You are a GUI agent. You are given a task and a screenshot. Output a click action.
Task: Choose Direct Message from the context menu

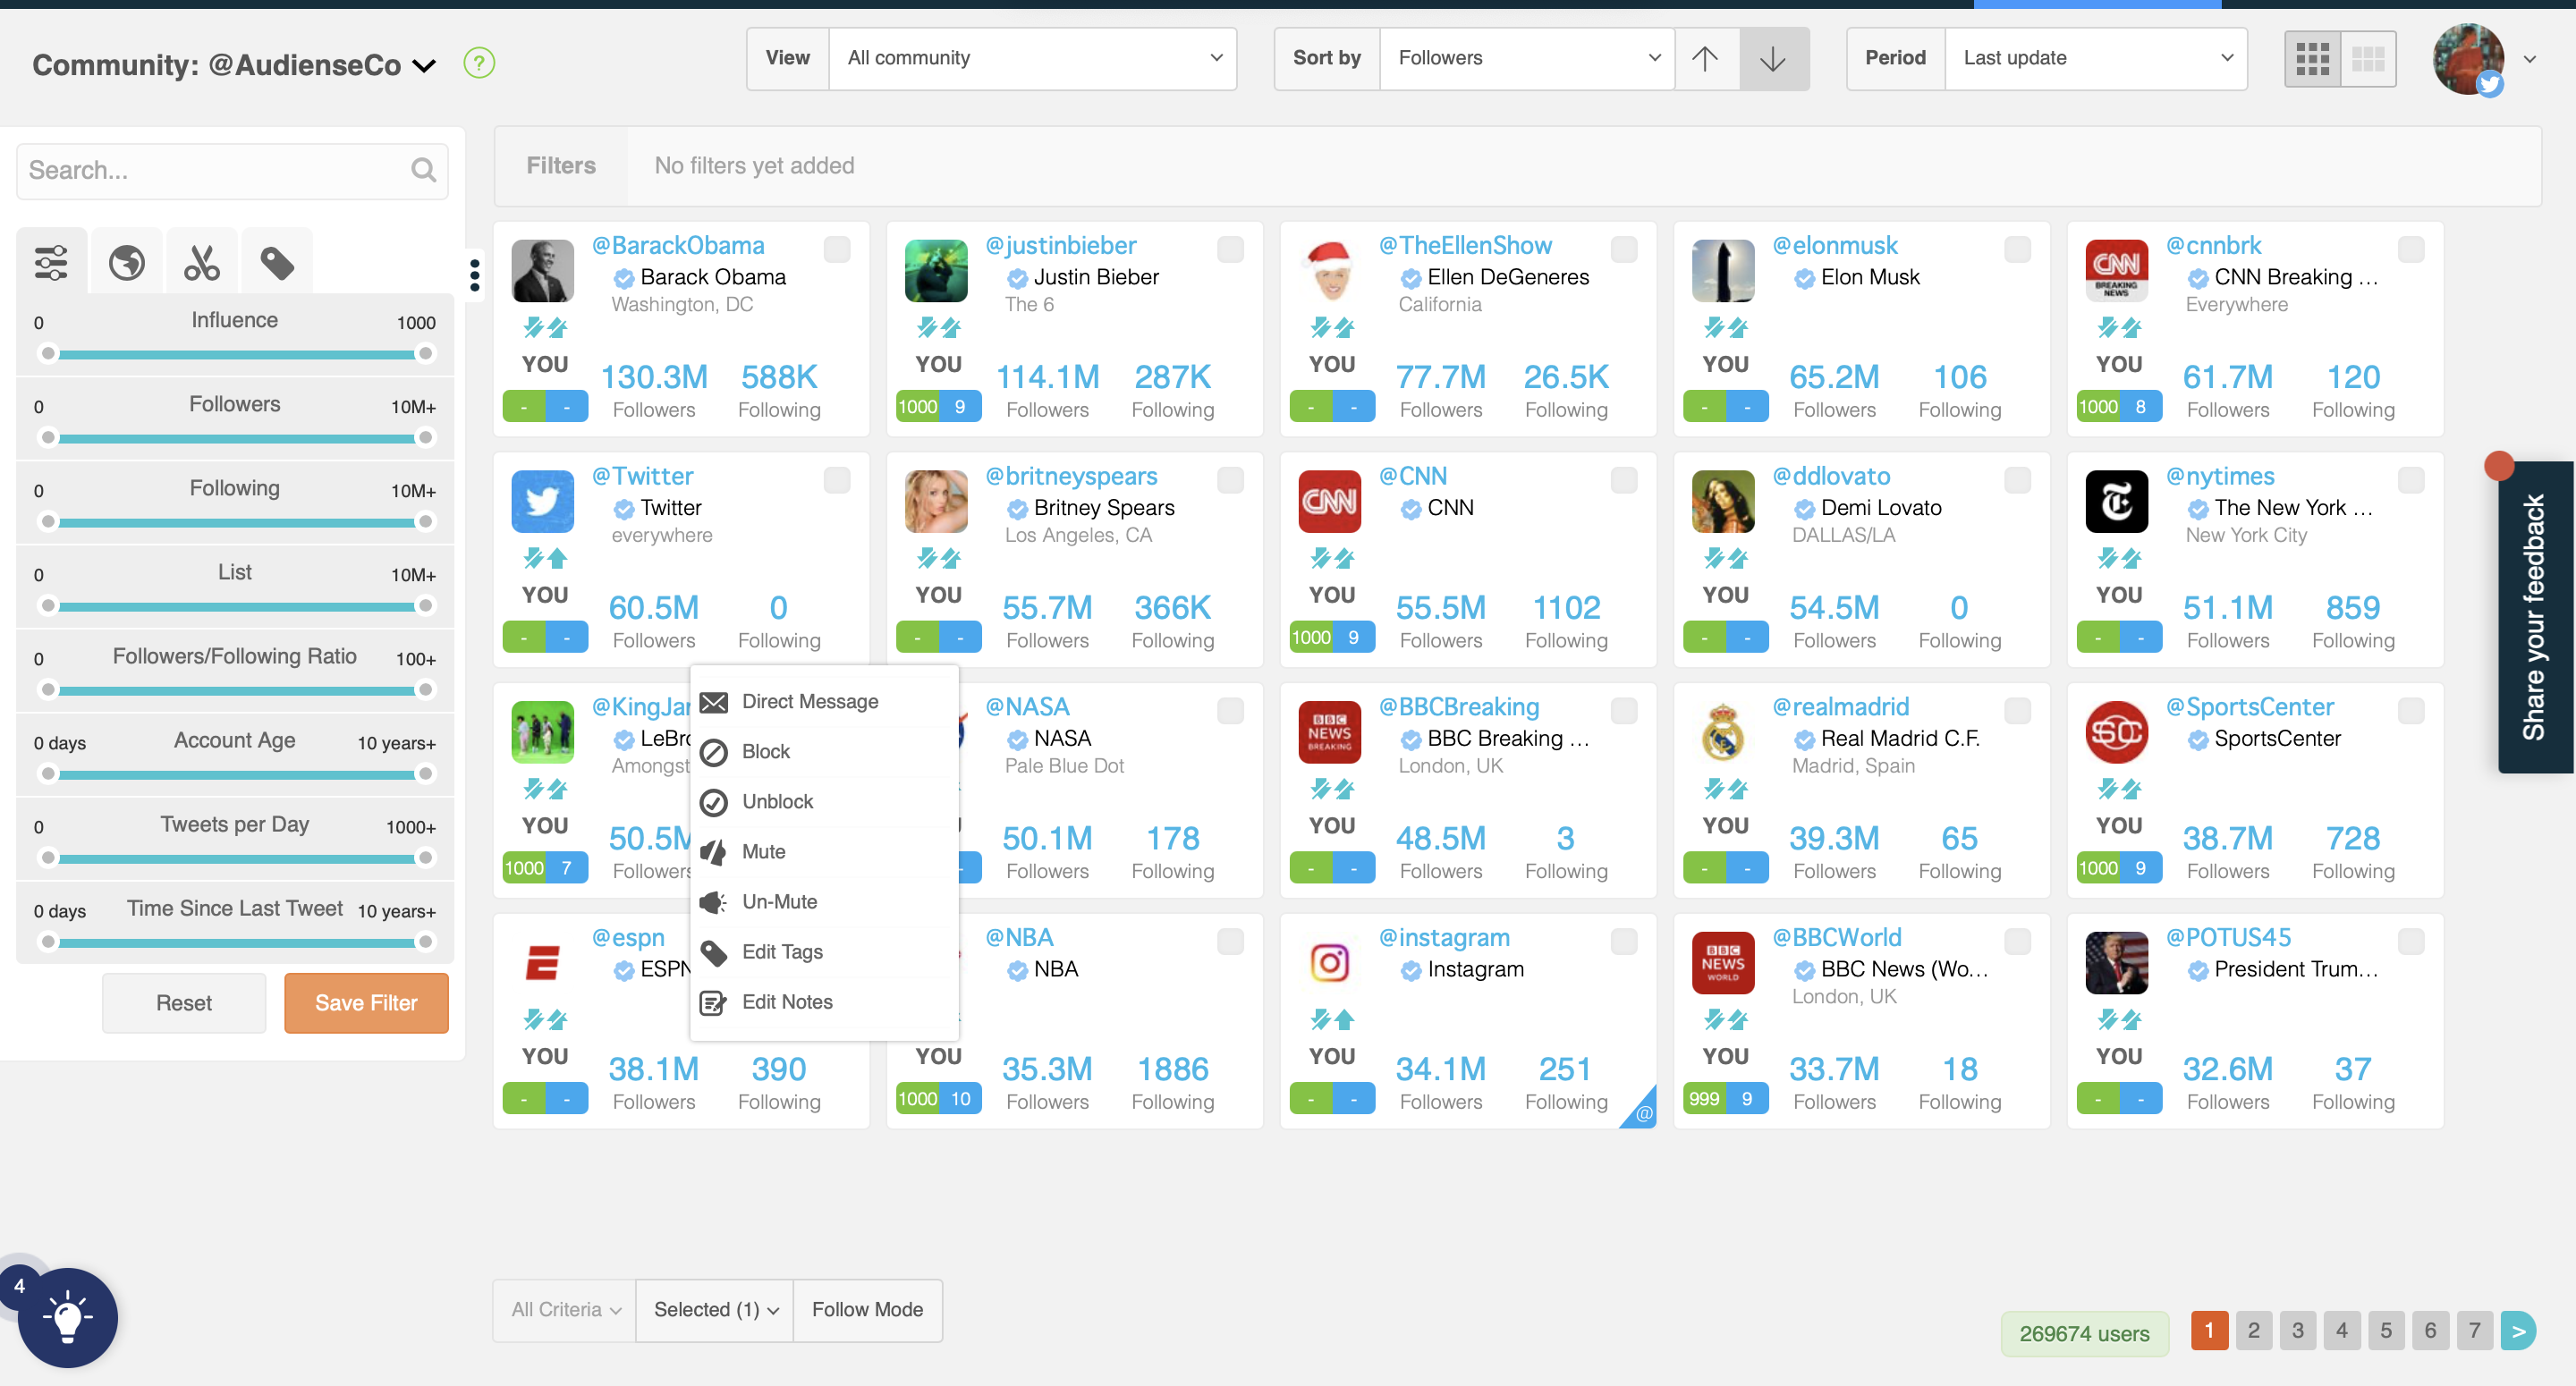coord(809,701)
